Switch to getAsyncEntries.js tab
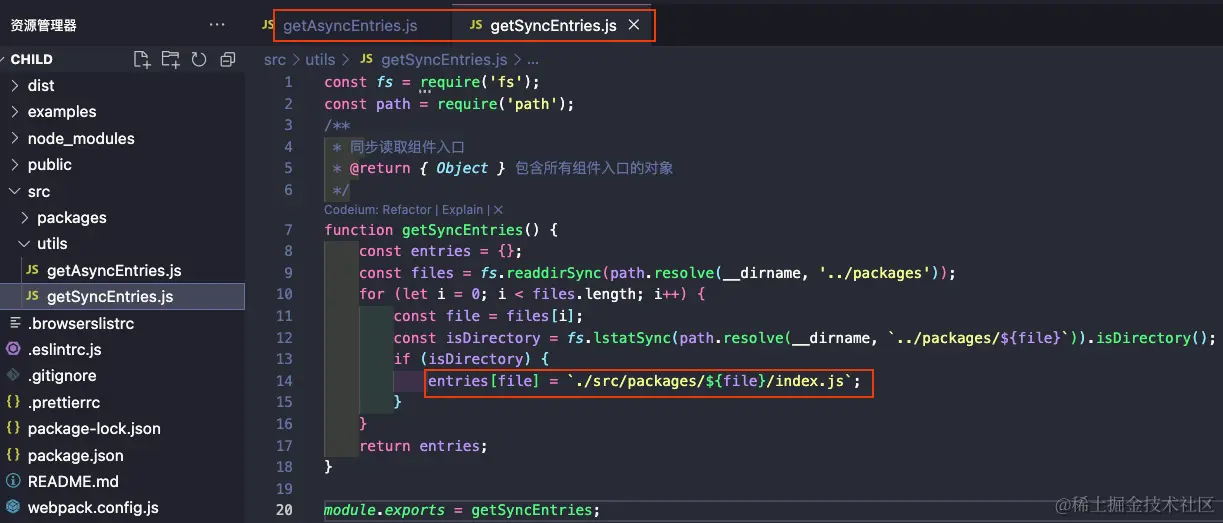 click(350, 25)
